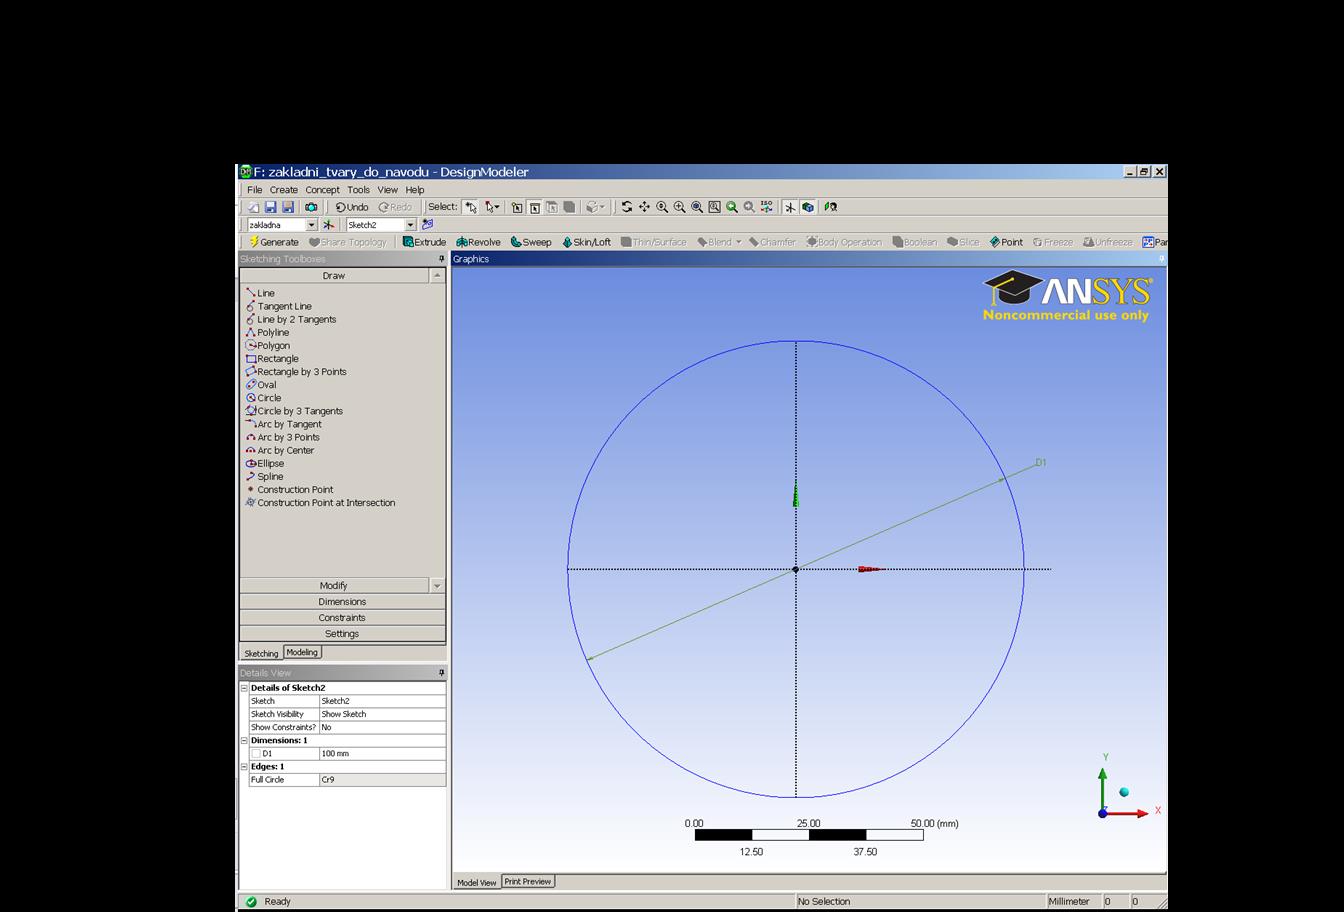Viewport: 1344px width, 912px height.
Task: Click the Magnifier window icon
Action: [714, 207]
